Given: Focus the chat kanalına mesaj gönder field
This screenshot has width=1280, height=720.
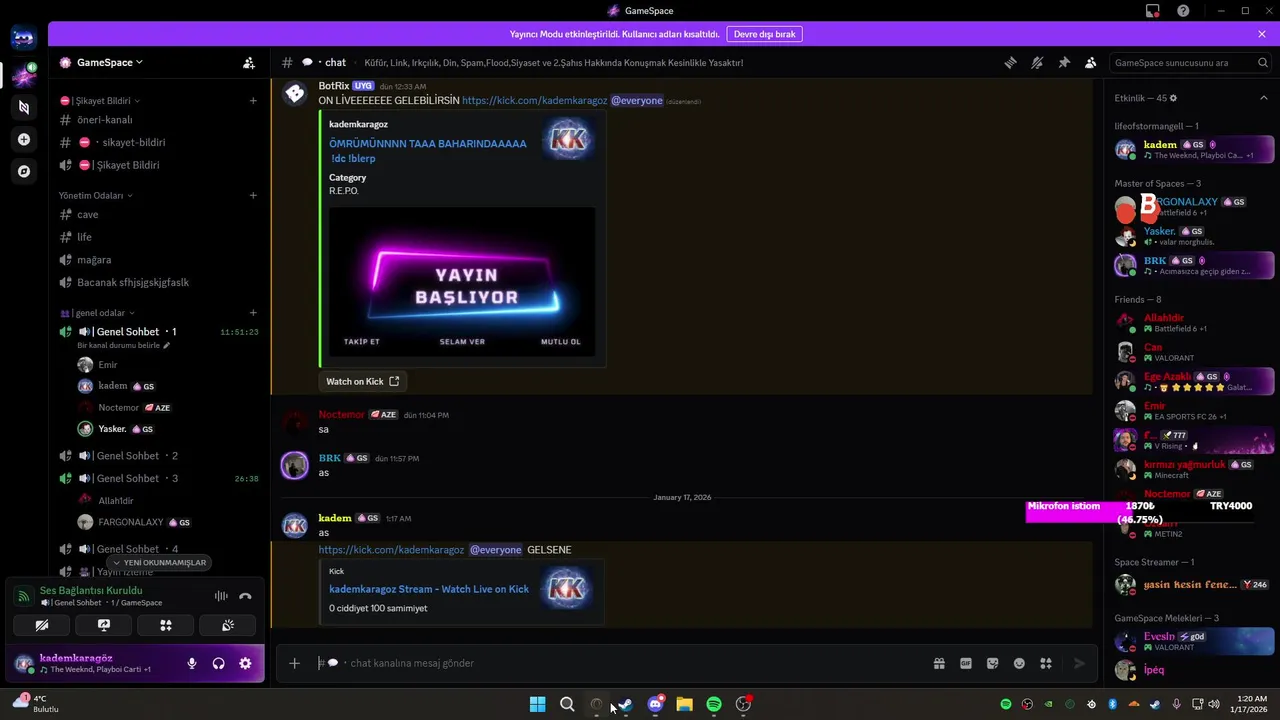Looking at the screenshot, I should (x=620, y=663).
